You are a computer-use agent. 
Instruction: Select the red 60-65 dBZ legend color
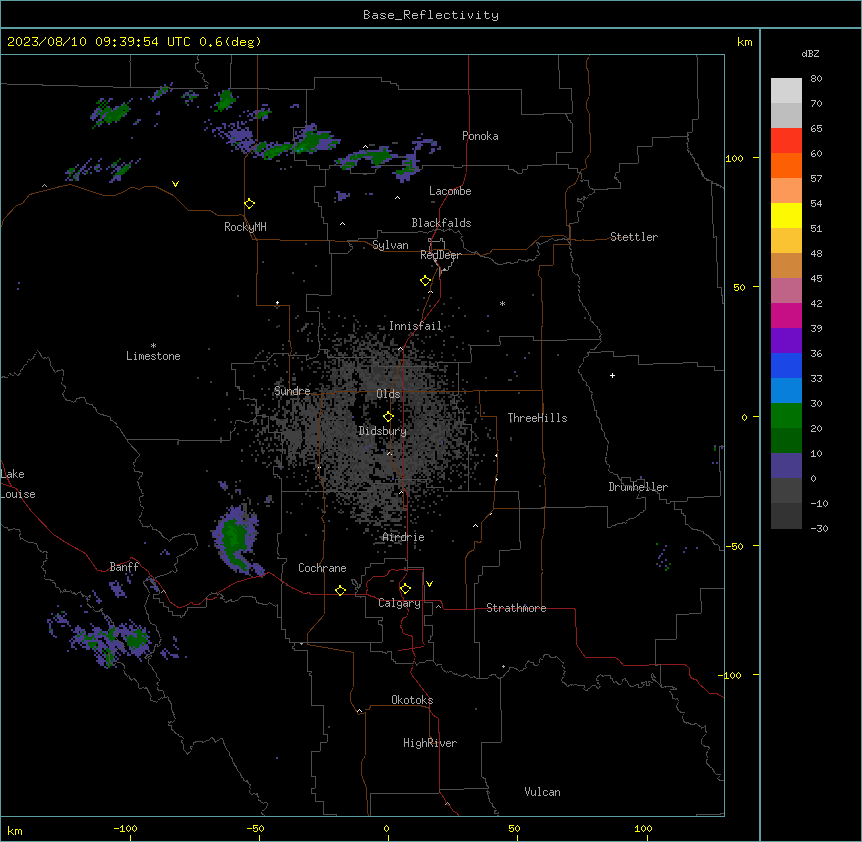786,141
